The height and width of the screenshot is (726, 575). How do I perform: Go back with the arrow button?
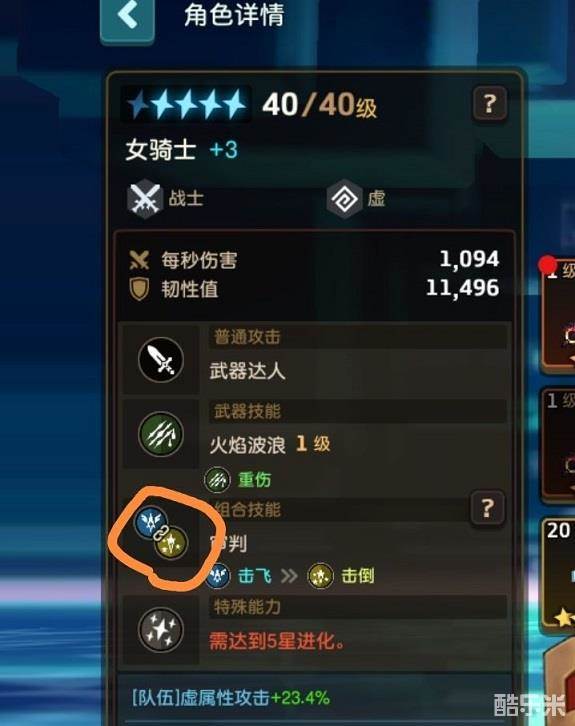coord(127,19)
